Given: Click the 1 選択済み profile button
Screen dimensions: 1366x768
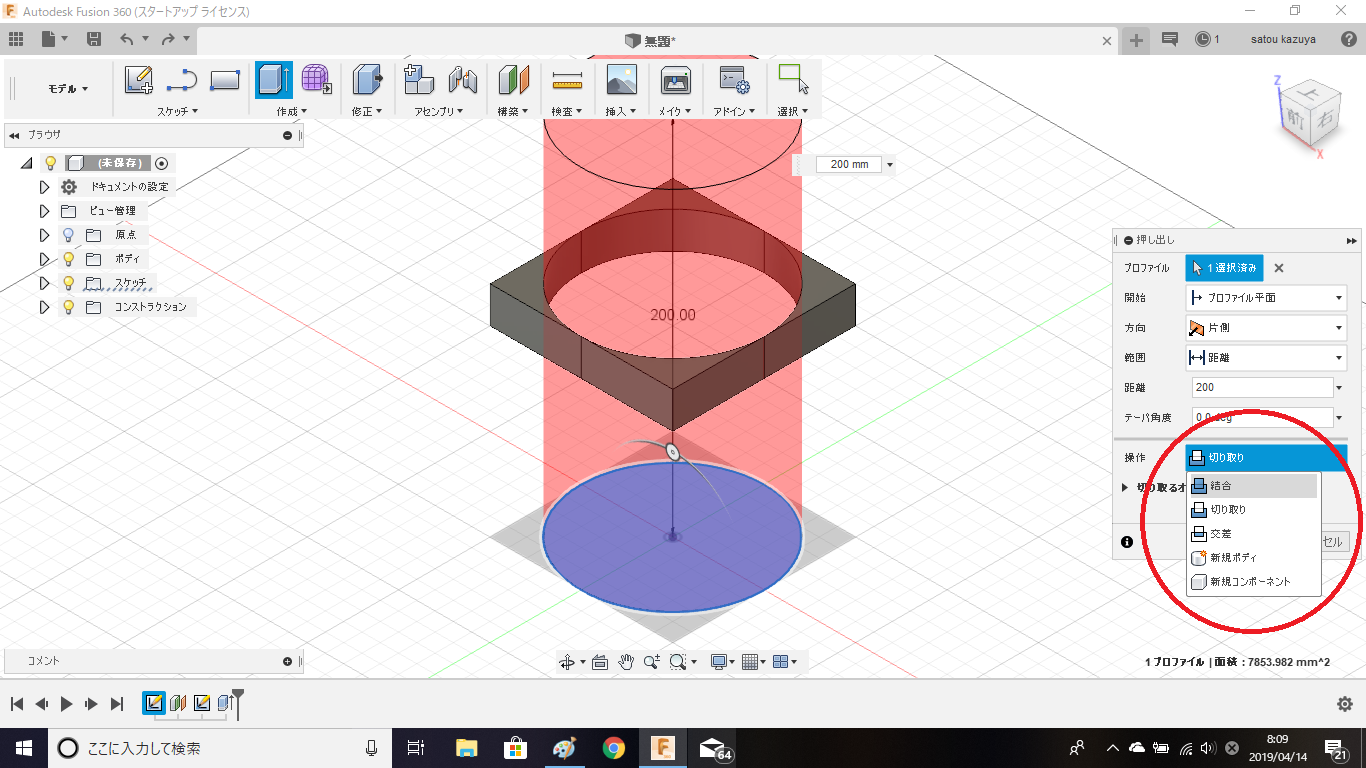Looking at the screenshot, I should pyautogui.click(x=1224, y=268).
